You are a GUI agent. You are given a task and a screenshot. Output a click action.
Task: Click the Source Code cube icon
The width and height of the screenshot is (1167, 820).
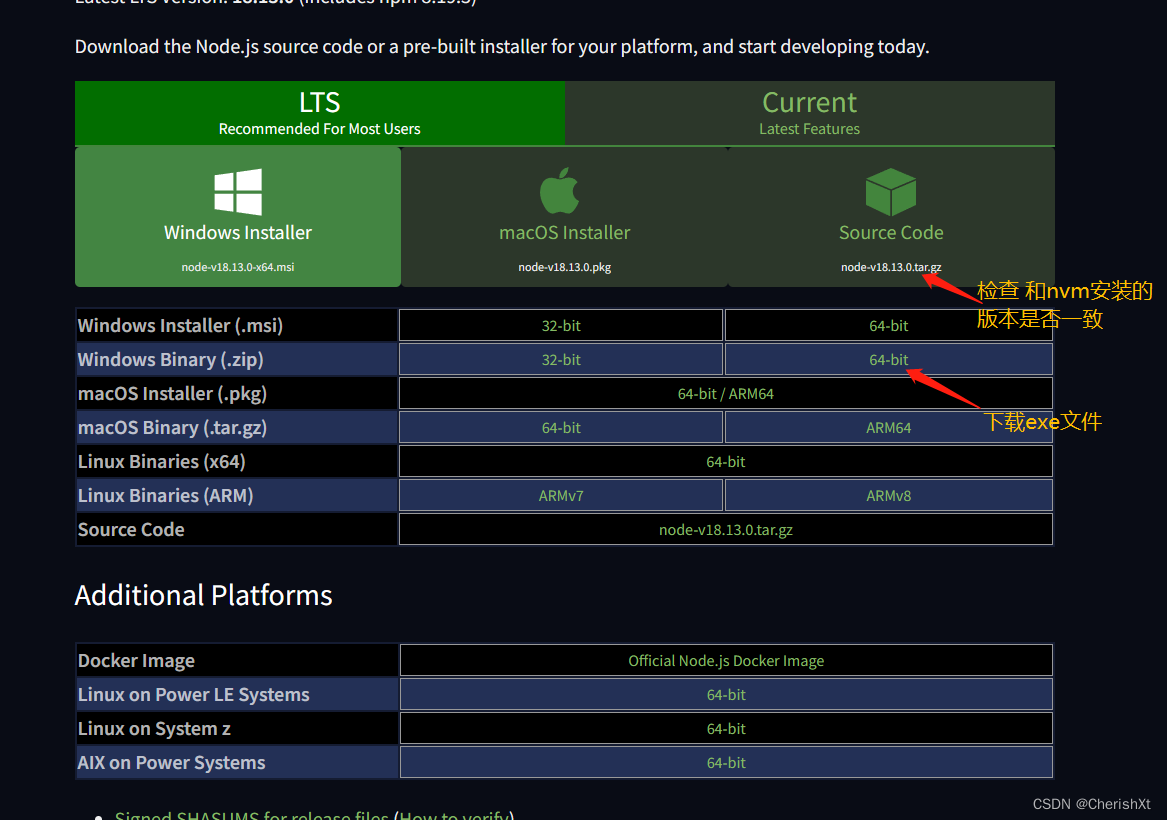pyautogui.click(x=891, y=192)
